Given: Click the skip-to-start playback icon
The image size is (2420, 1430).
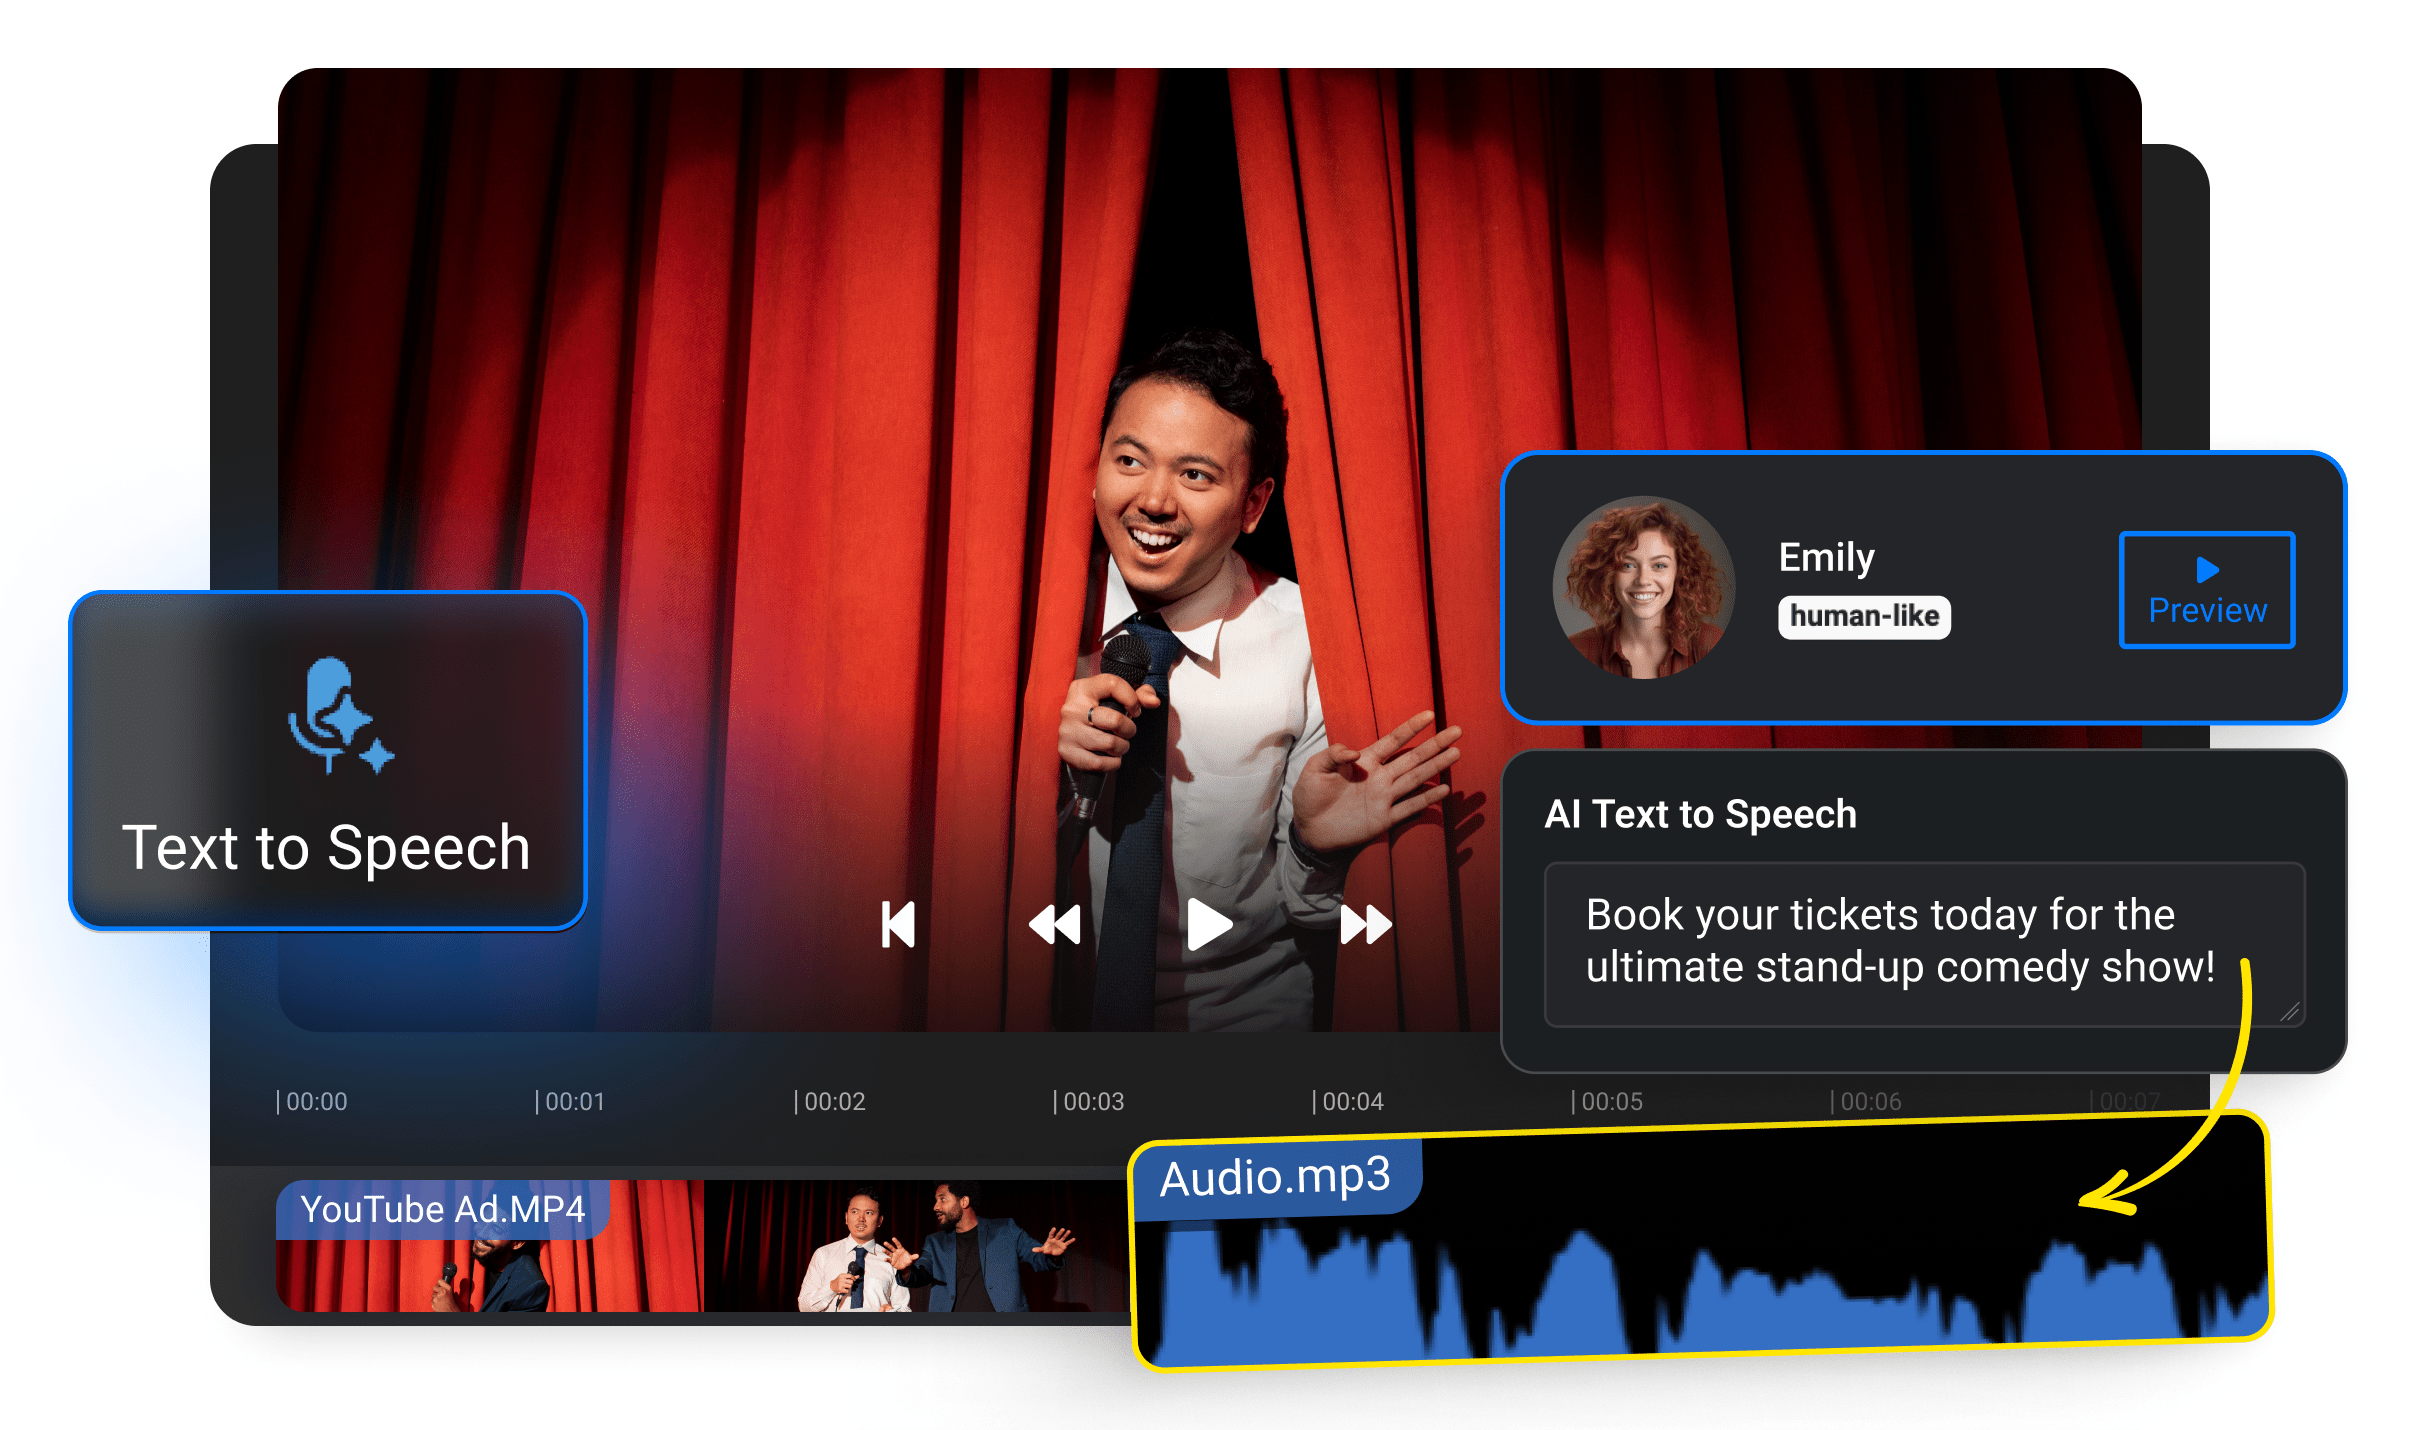Looking at the screenshot, I should (899, 925).
